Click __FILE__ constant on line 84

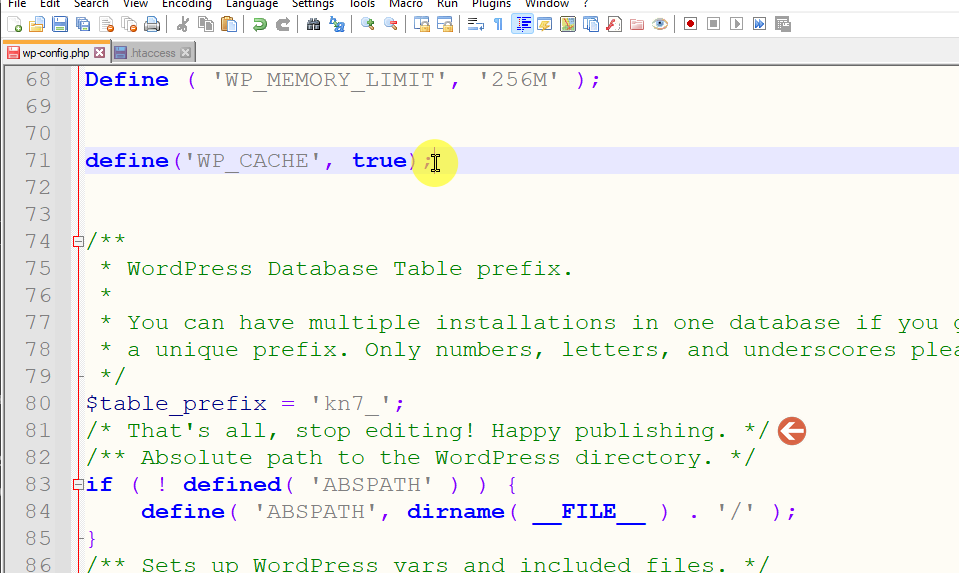[x=588, y=512]
